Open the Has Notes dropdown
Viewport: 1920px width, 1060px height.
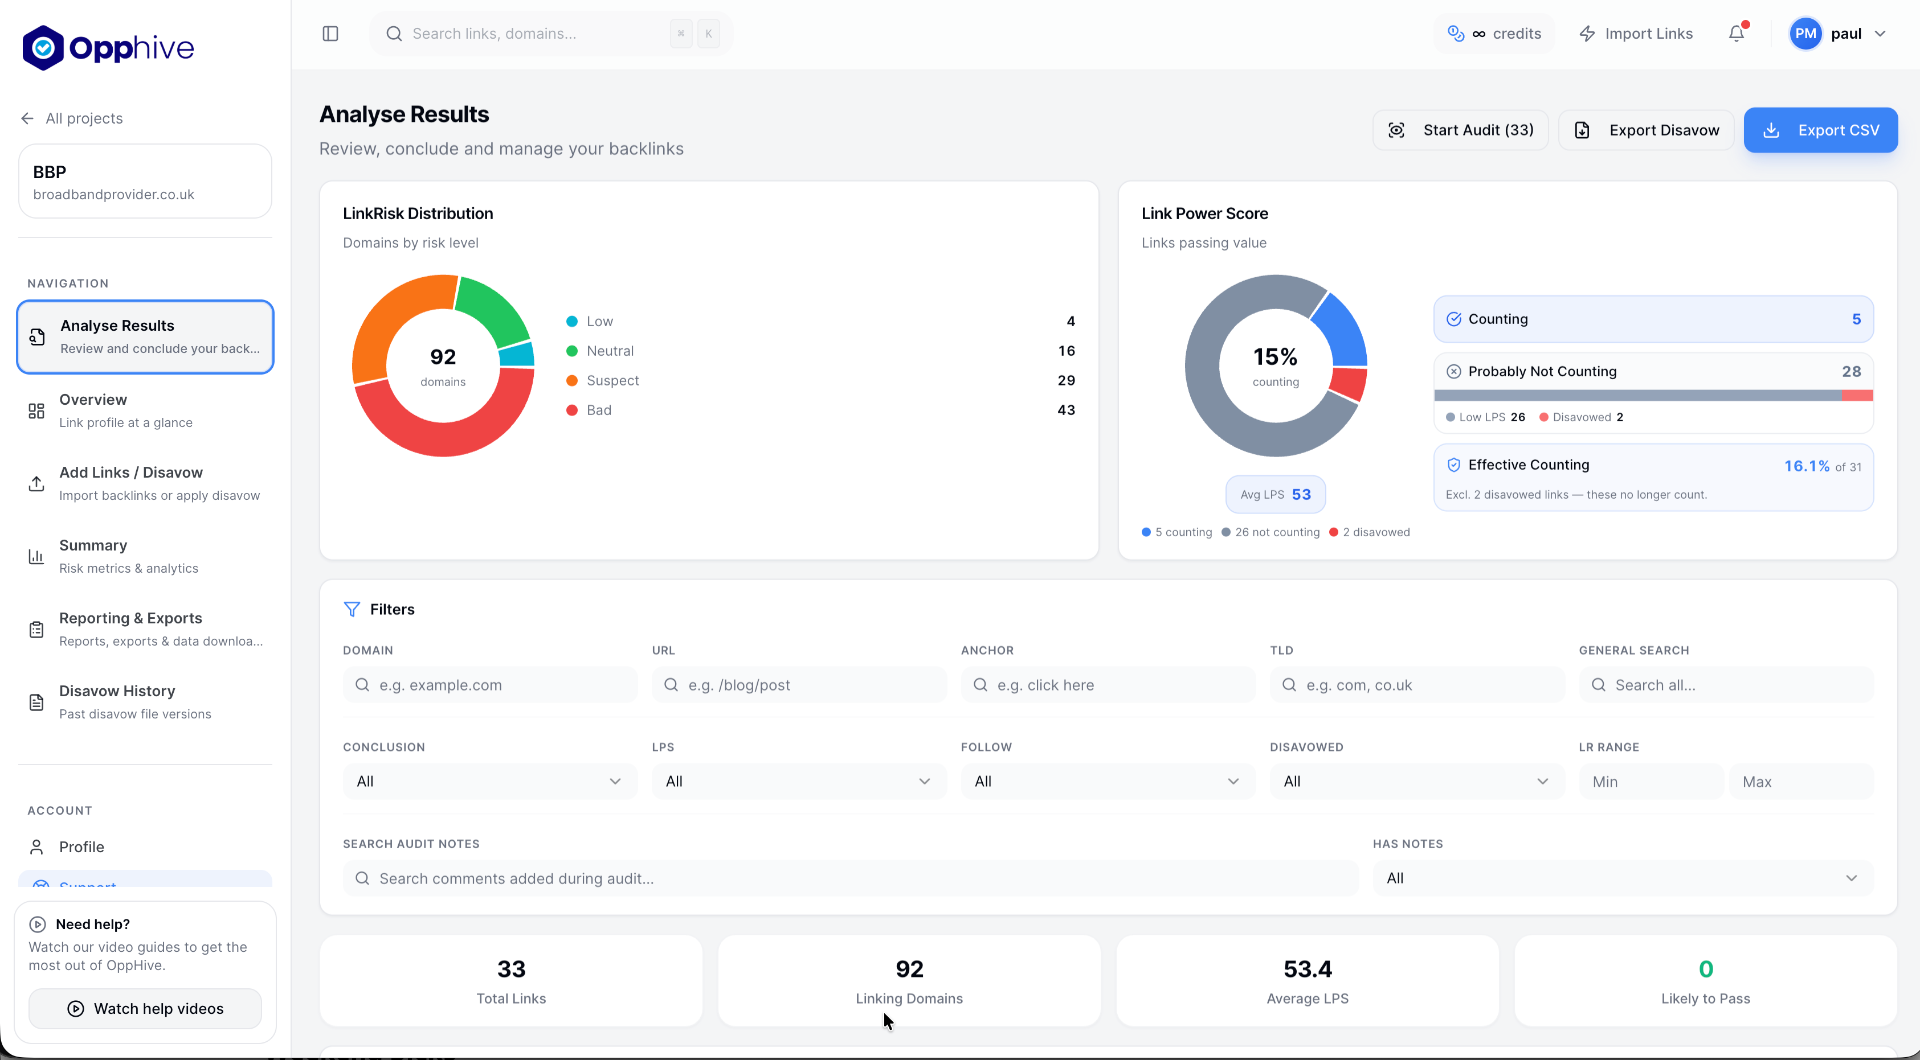pos(1623,878)
